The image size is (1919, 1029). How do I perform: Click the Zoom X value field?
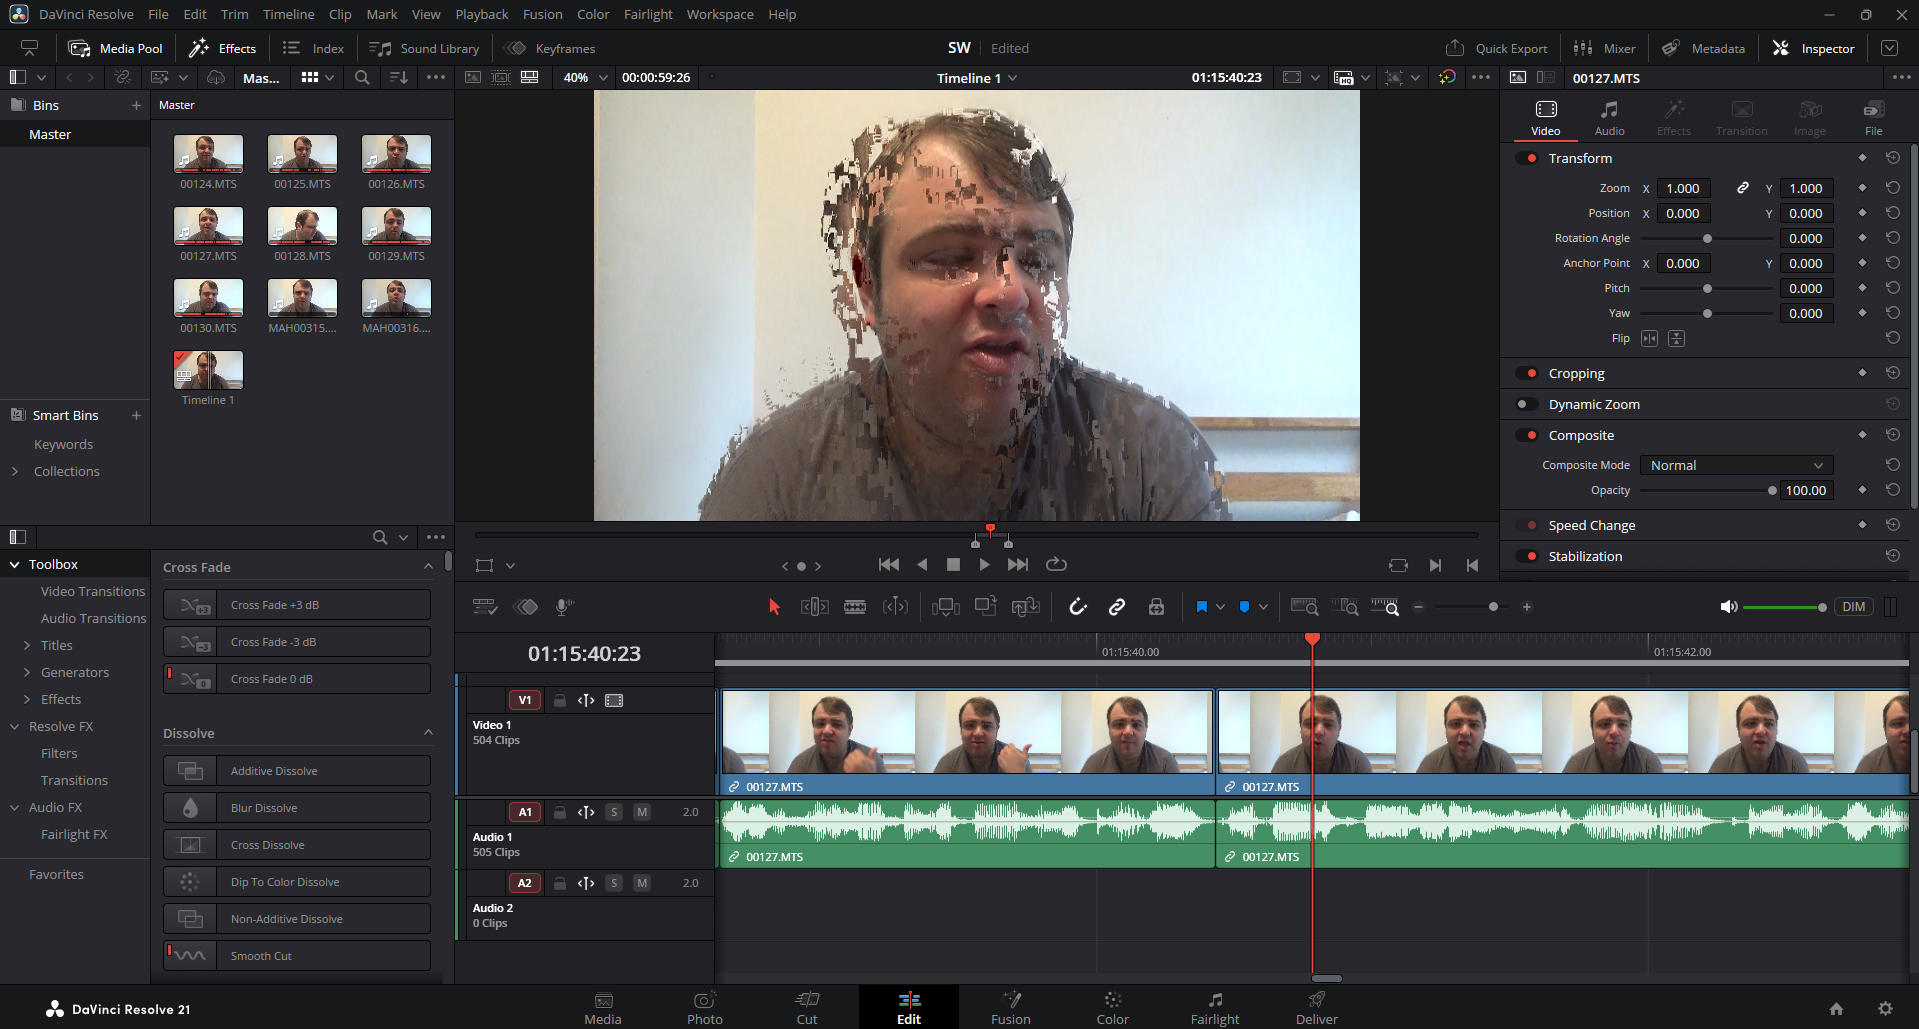pos(1684,188)
